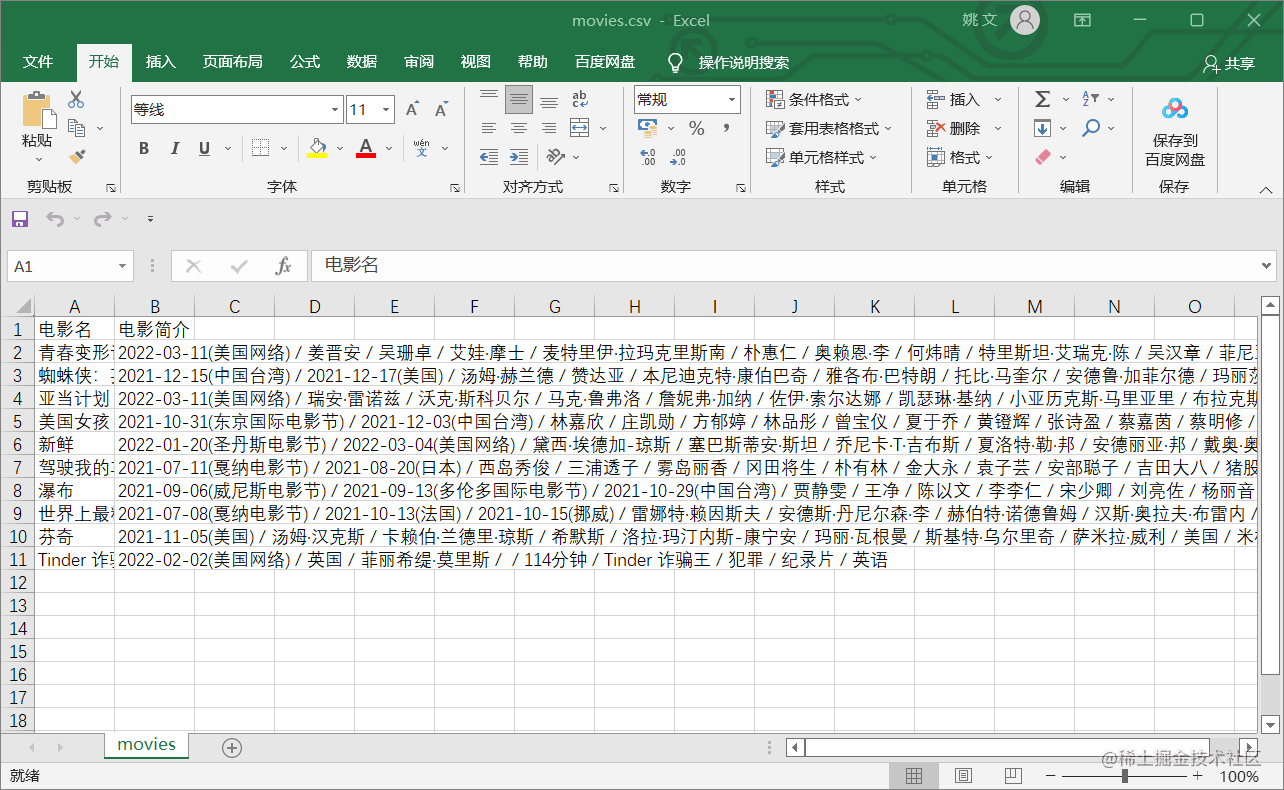Viewport: 1284px width, 790px height.
Task: Toggle Underline formatting
Action: tap(204, 148)
